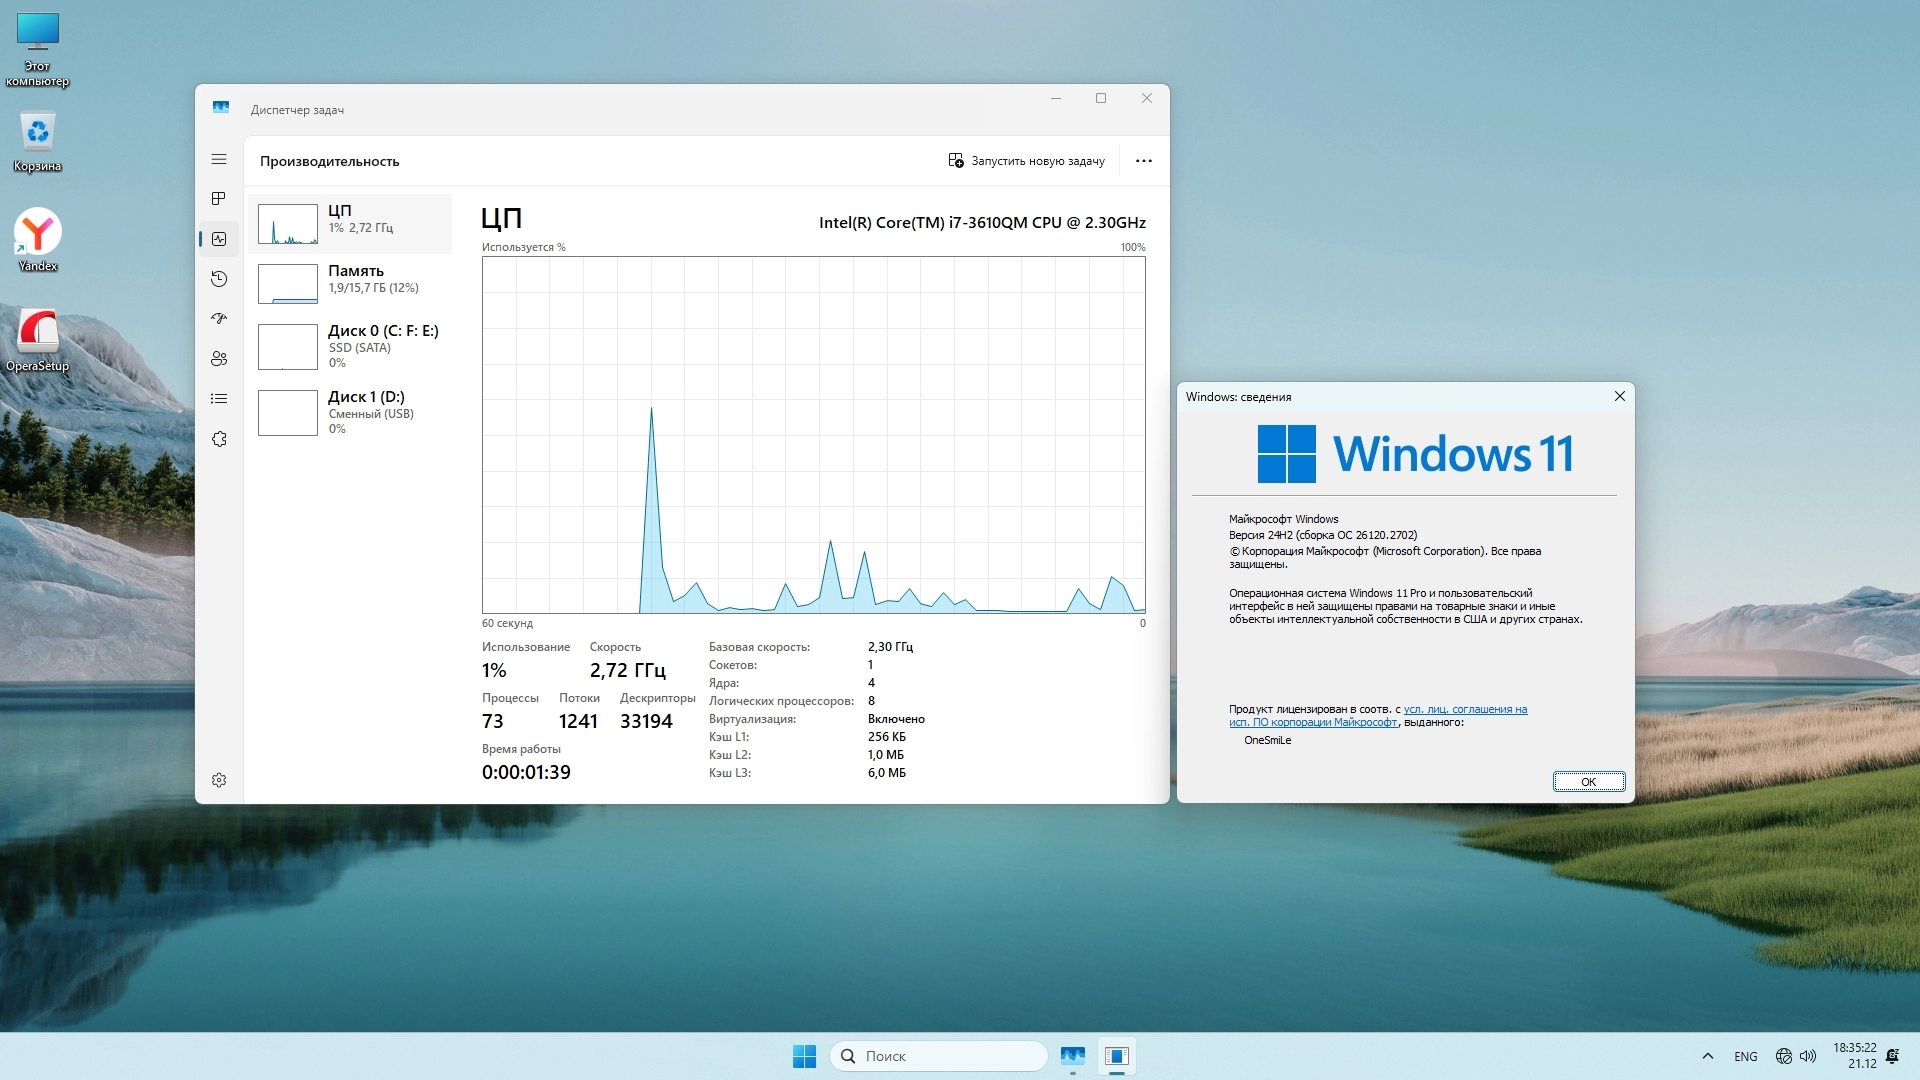Open the Details page icon
The height and width of the screenshot is (1080, 1920).
coord(219,399)
